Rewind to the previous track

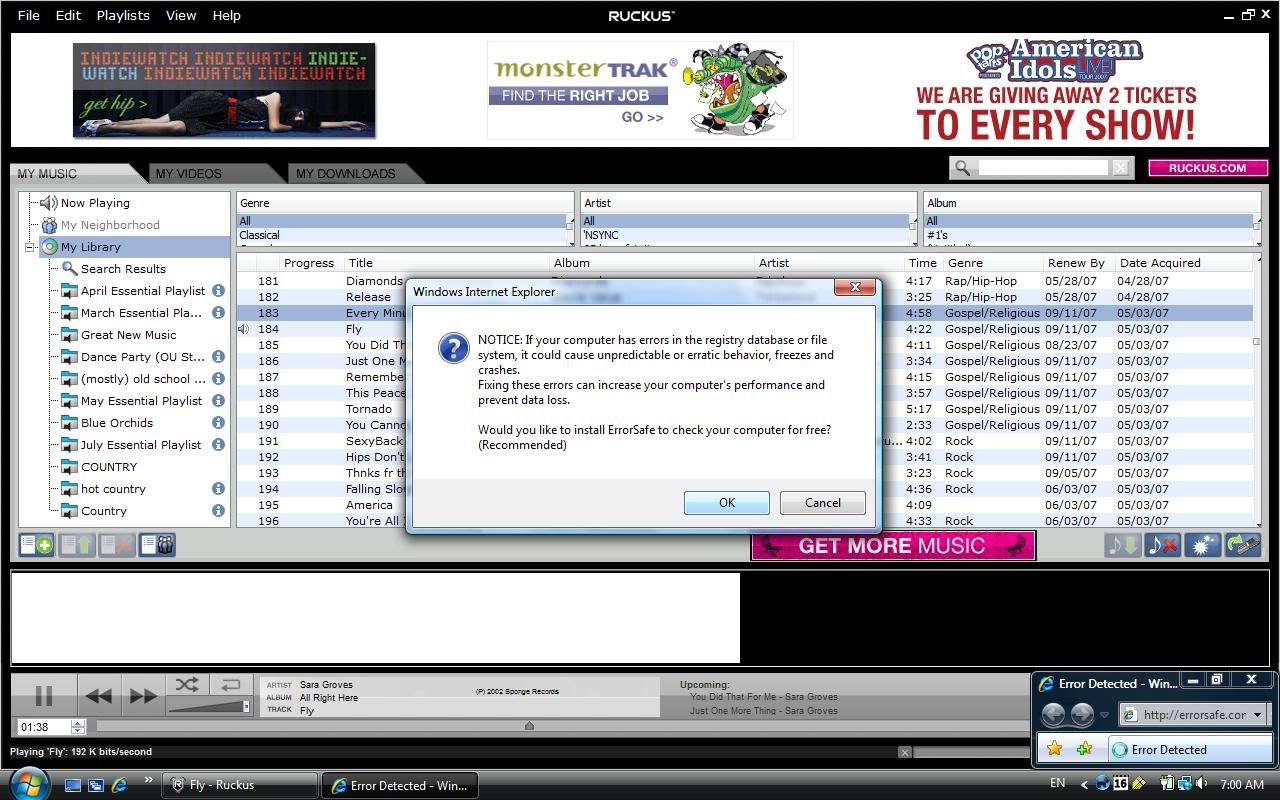coord(98,695)
